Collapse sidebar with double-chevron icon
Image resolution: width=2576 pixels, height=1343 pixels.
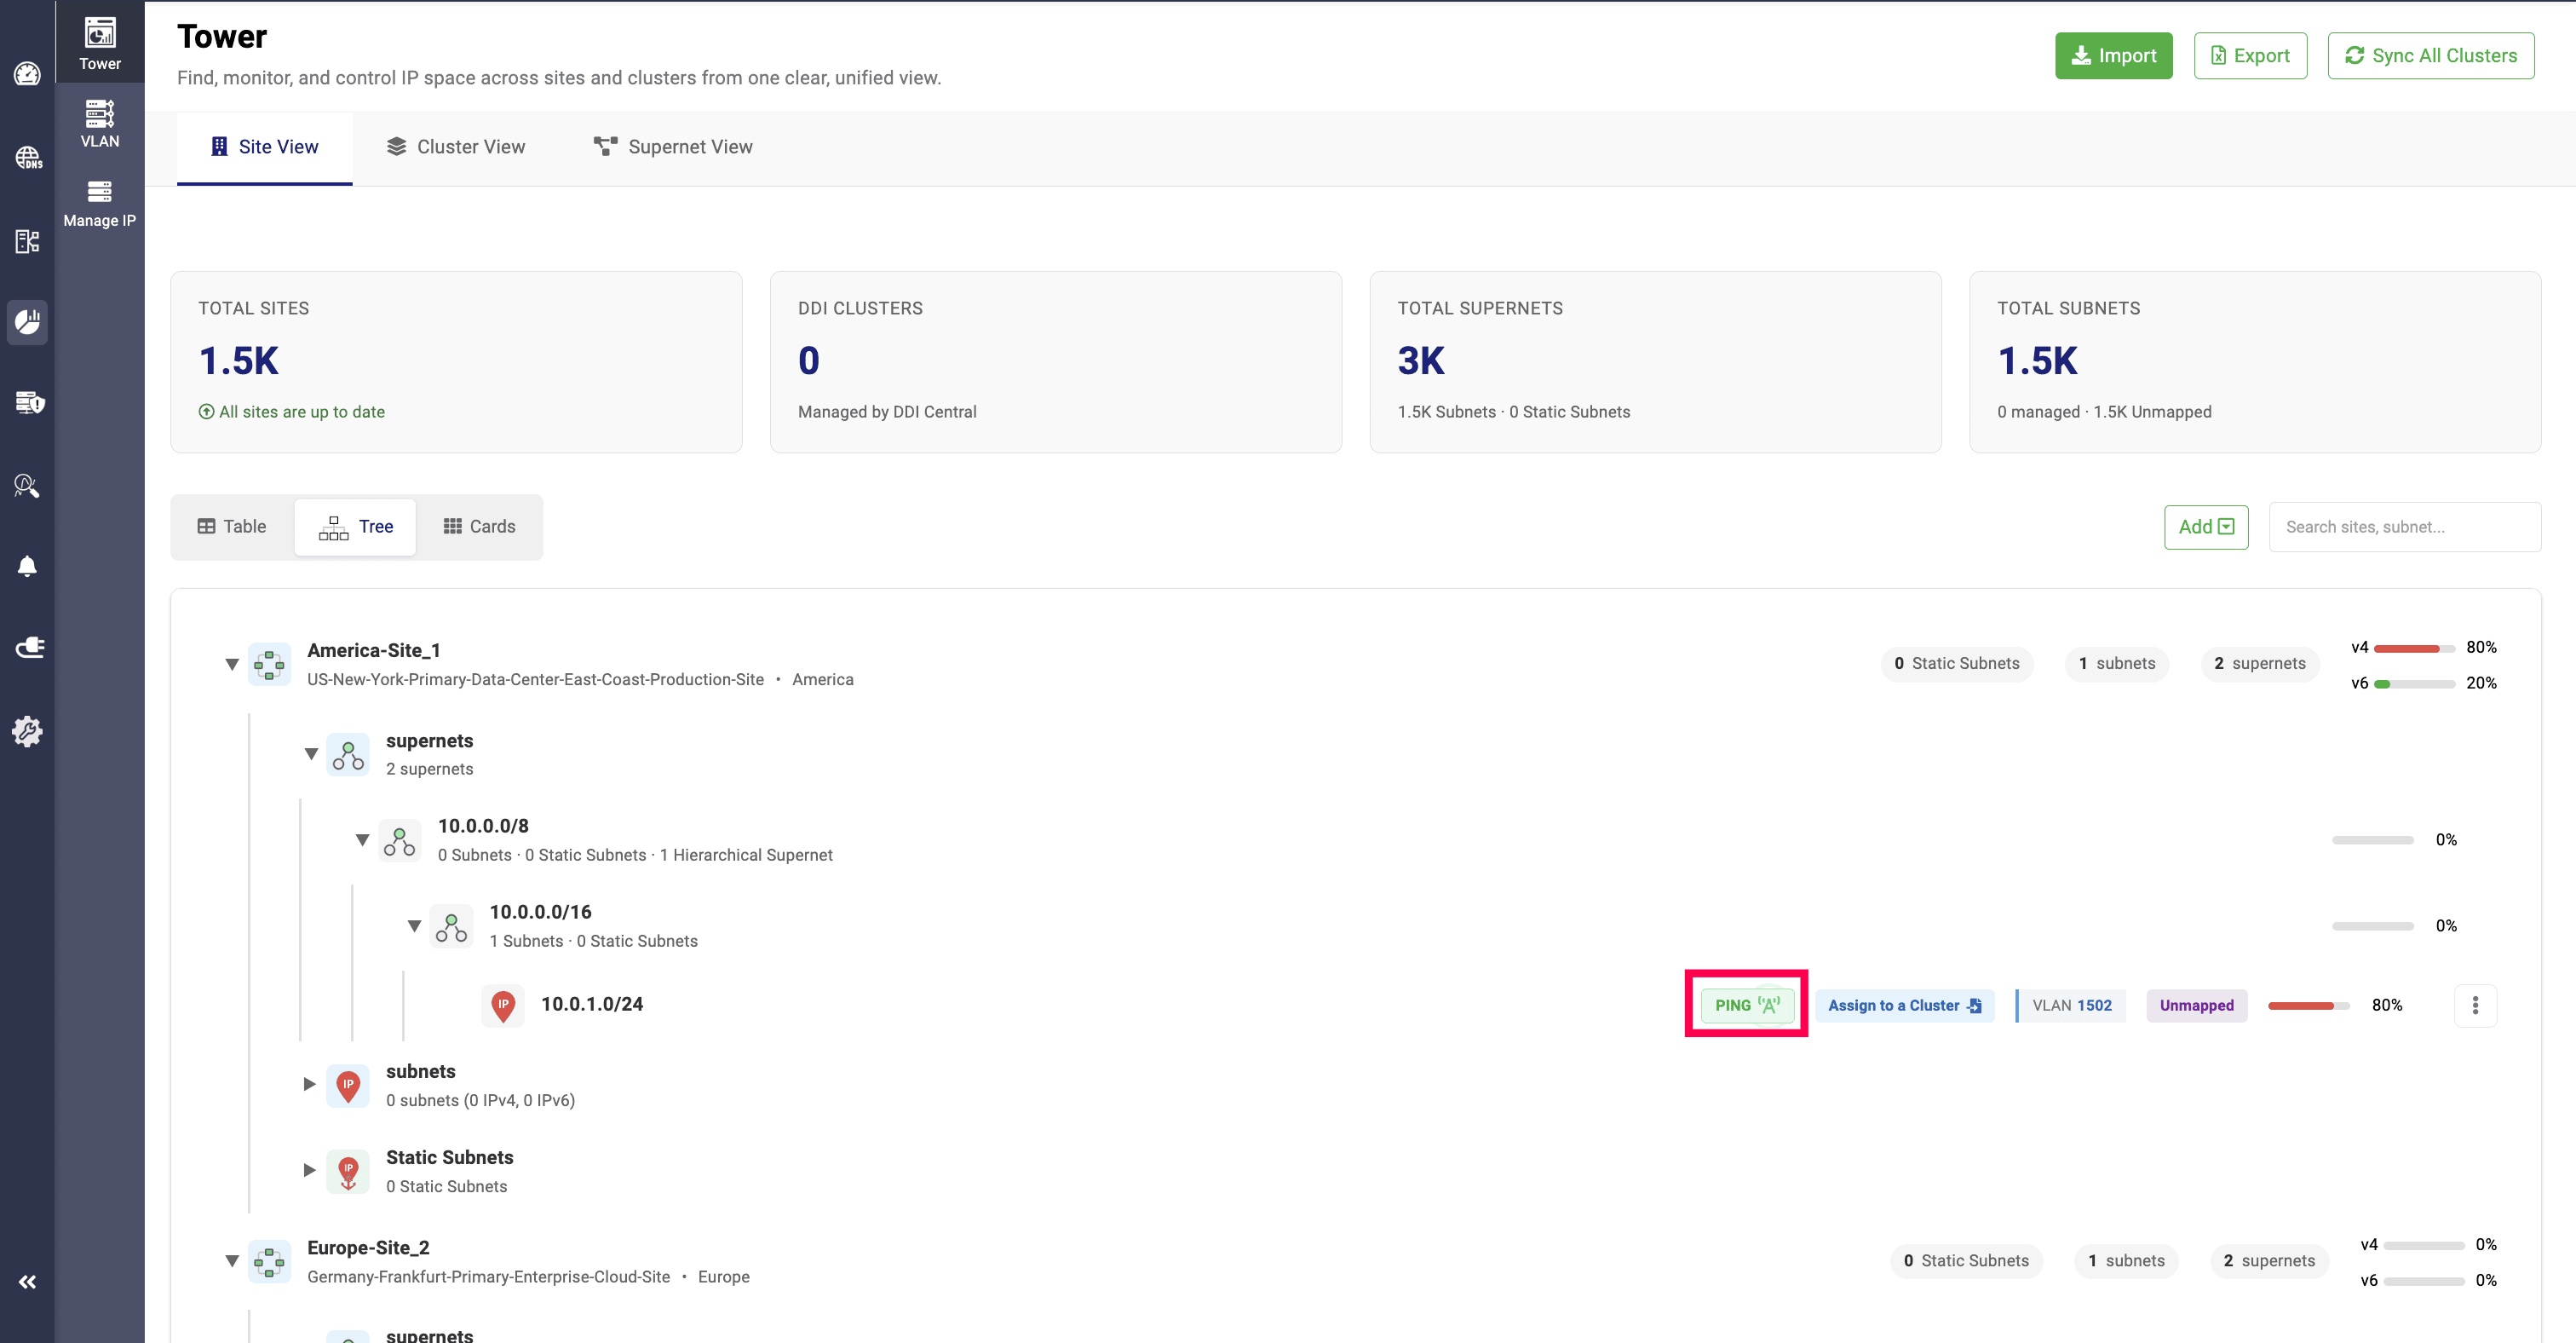(x=27, y=1281)
